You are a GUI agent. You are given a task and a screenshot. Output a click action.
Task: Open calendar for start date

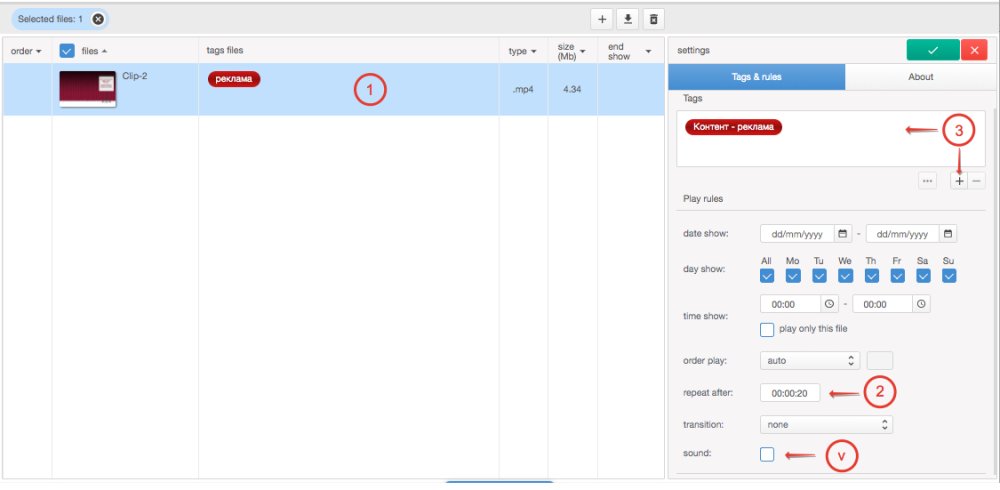coord(842,234)
